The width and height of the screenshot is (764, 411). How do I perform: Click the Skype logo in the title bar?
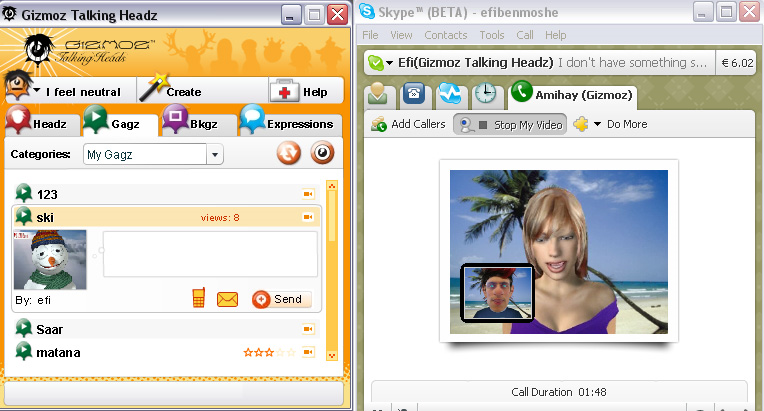tap(367, 12)
